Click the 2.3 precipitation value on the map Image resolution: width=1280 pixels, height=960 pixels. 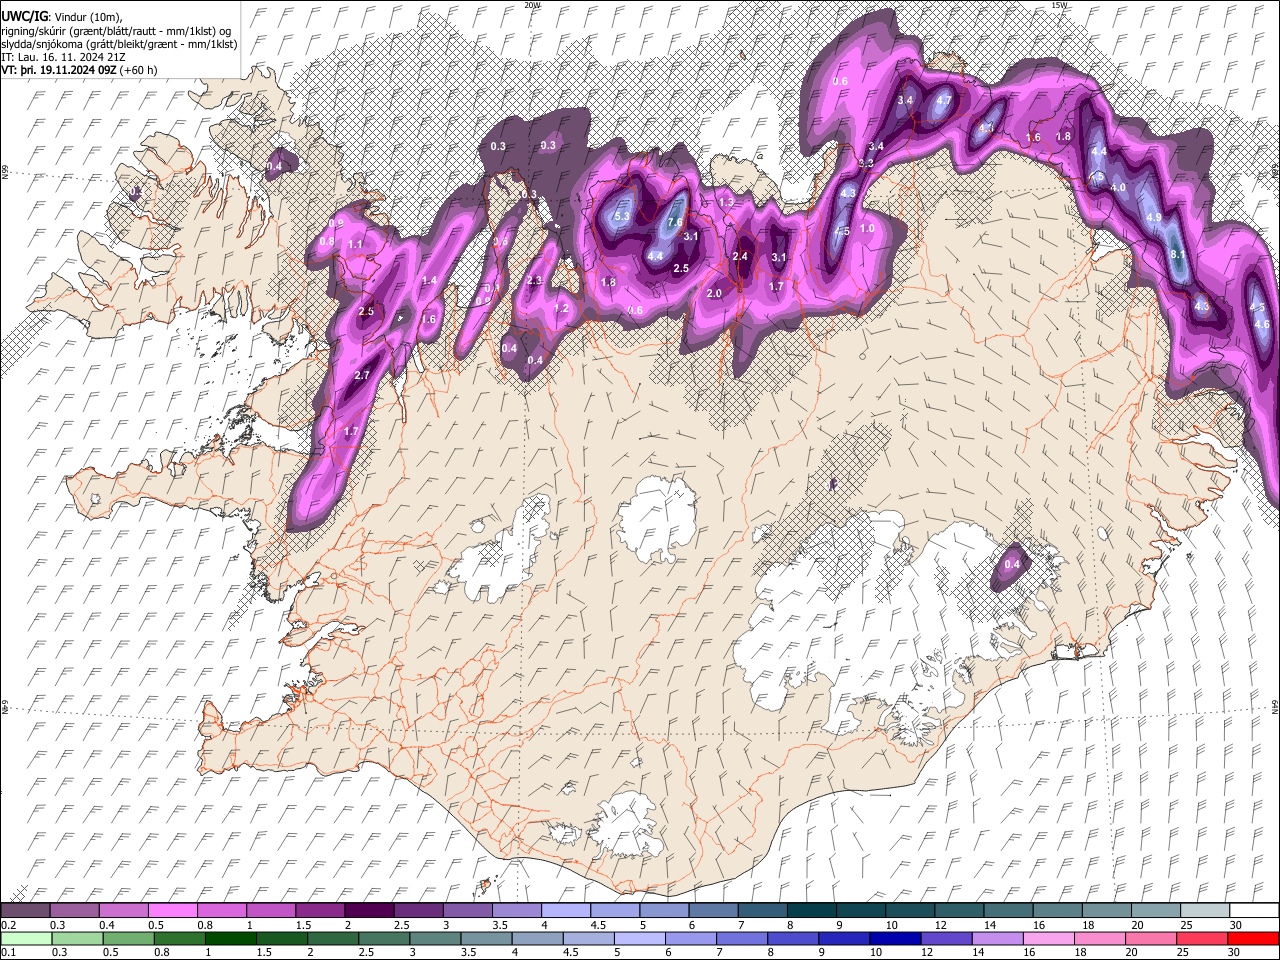(x=534, y=281)
